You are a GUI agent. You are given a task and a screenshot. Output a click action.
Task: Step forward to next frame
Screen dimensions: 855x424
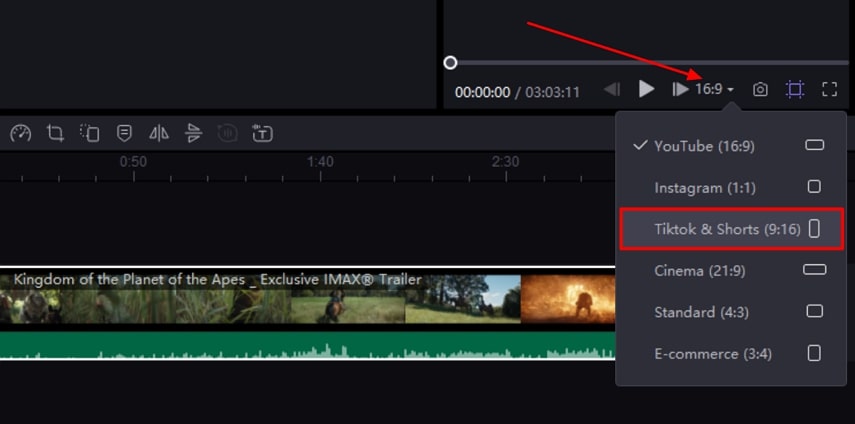click(680, 89)
